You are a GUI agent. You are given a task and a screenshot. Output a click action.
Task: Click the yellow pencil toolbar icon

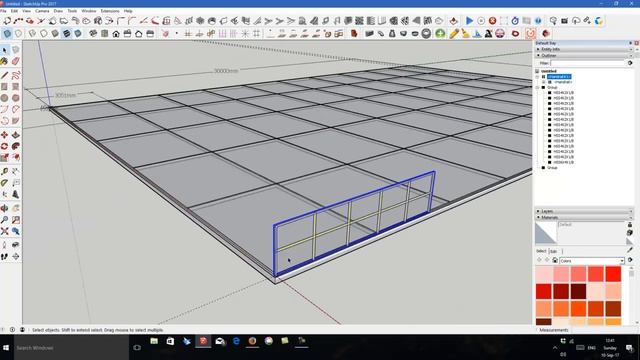tap(454, 33)
